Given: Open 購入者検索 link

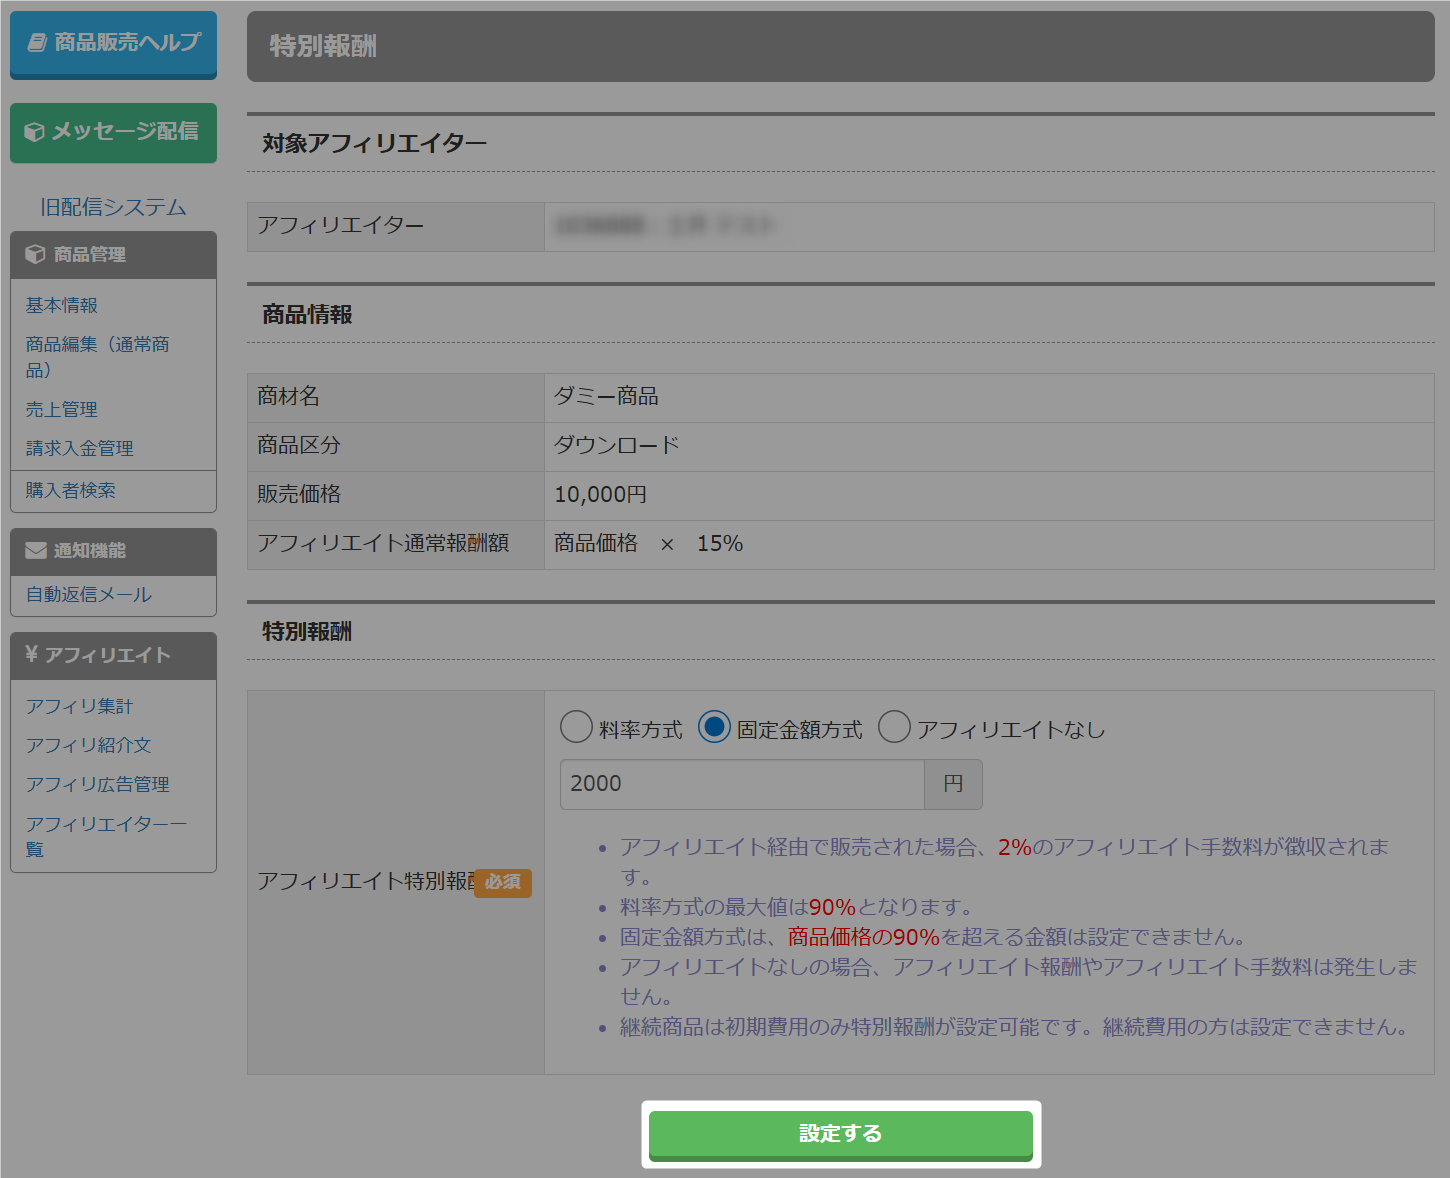Looking at the screenshot, I should point(71,490).
